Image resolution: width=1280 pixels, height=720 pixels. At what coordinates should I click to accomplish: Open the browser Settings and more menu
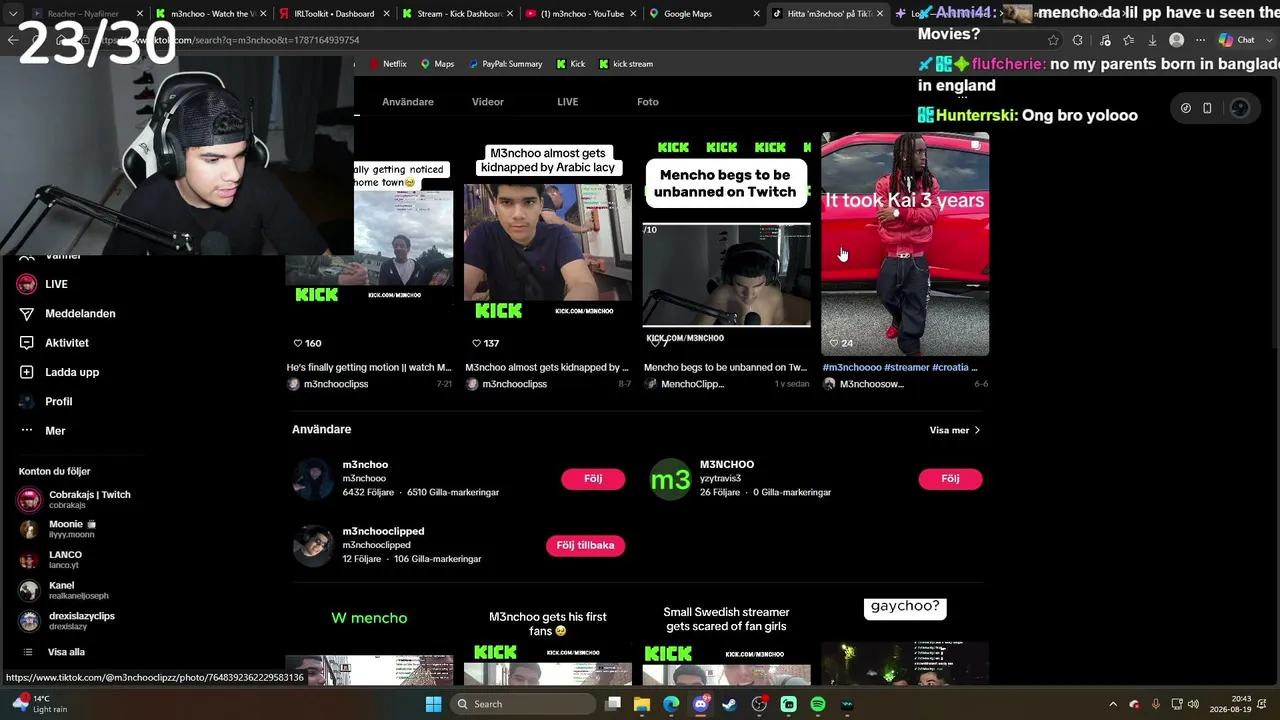[1201, 40]
